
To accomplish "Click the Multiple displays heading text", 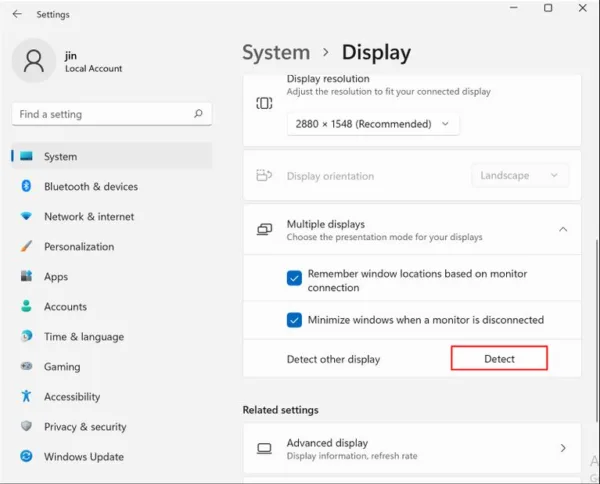I will tap(326, 224).
